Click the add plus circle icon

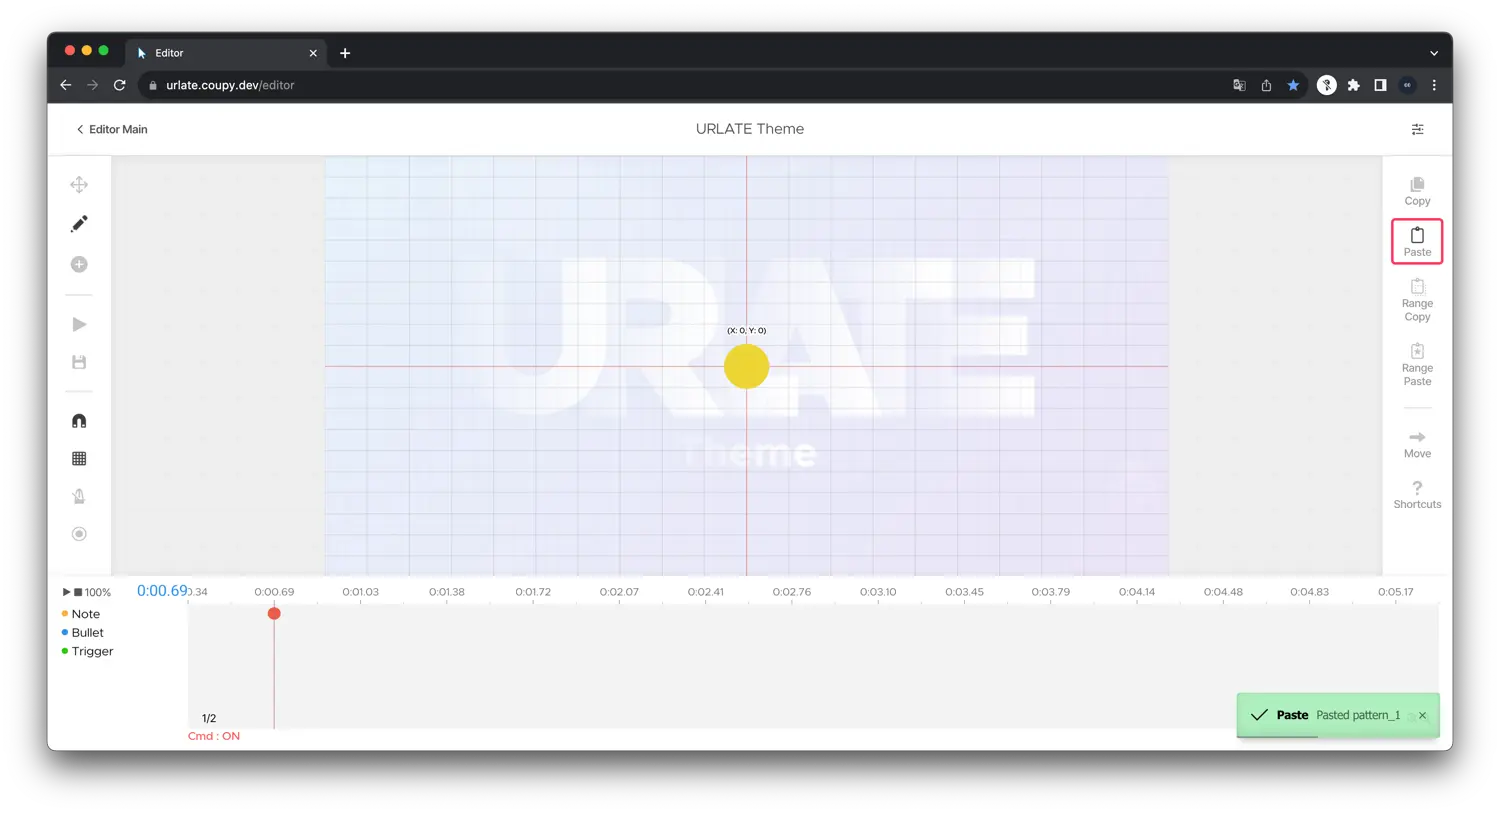click(x=79, y=264)
